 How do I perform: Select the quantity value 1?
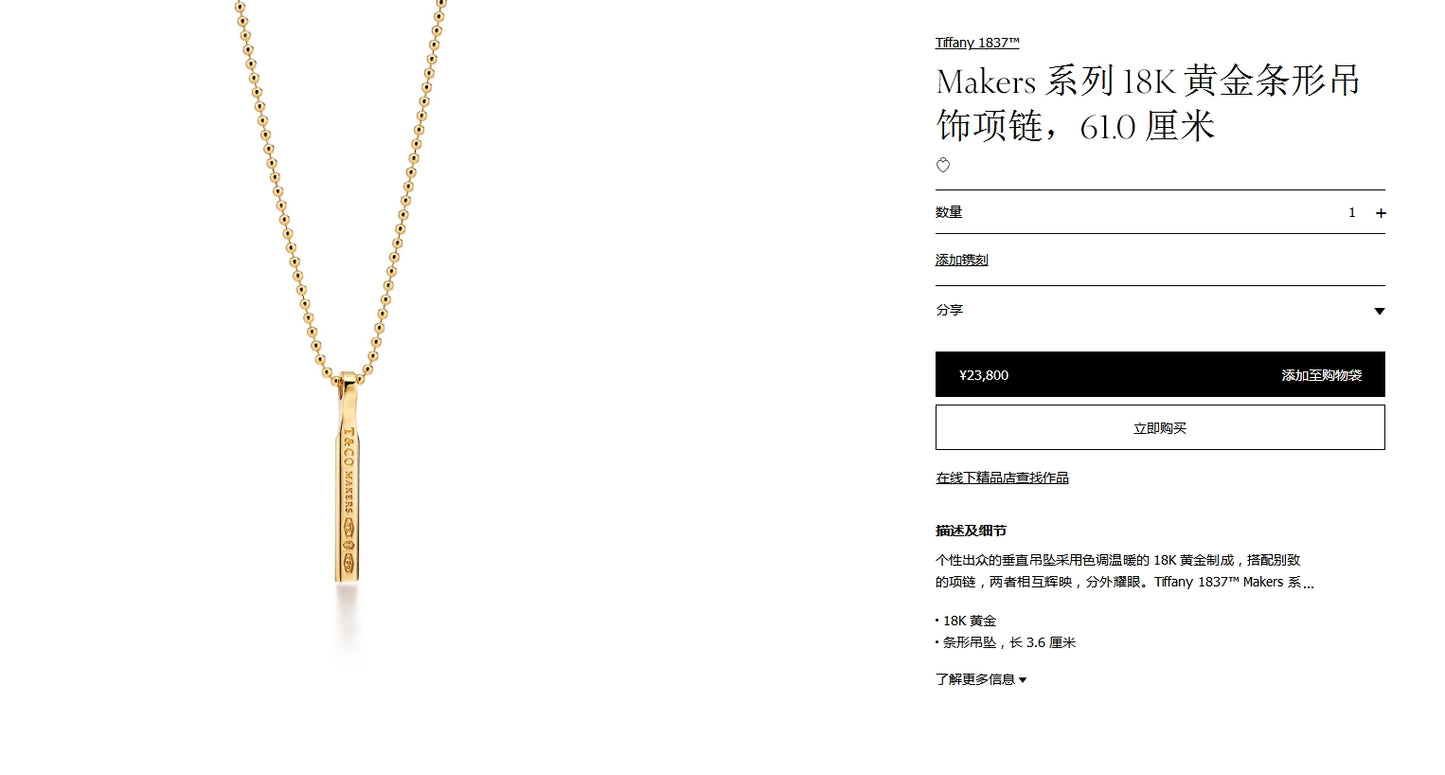1352,213
